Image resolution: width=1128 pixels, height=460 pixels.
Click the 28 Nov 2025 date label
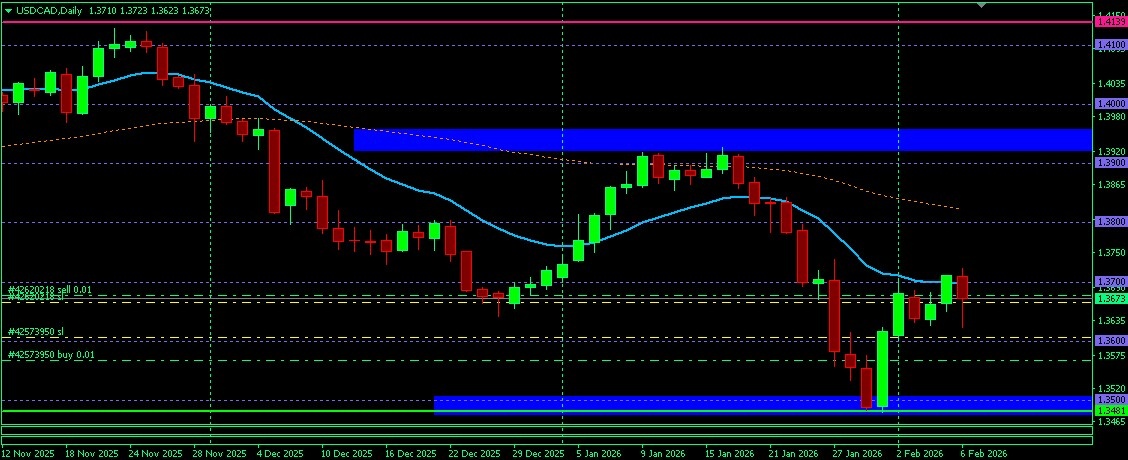point(219,454)
